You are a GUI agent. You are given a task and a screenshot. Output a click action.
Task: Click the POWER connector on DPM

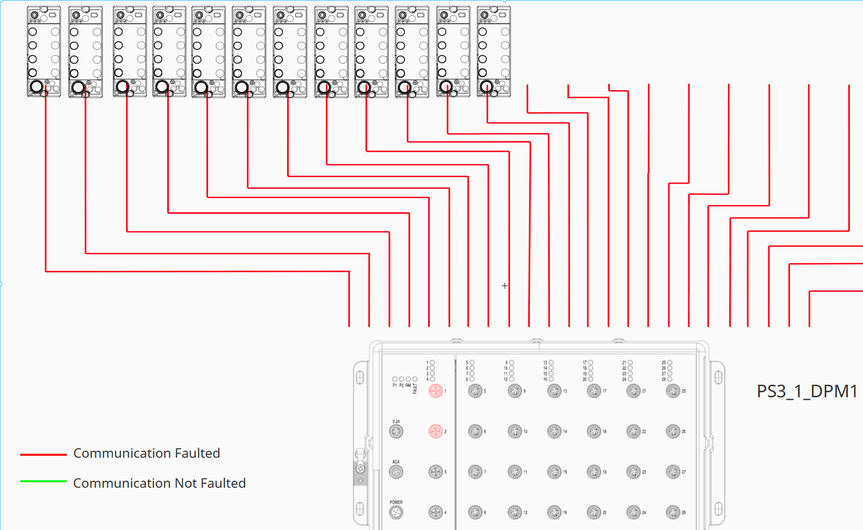[x=396, y=512]
